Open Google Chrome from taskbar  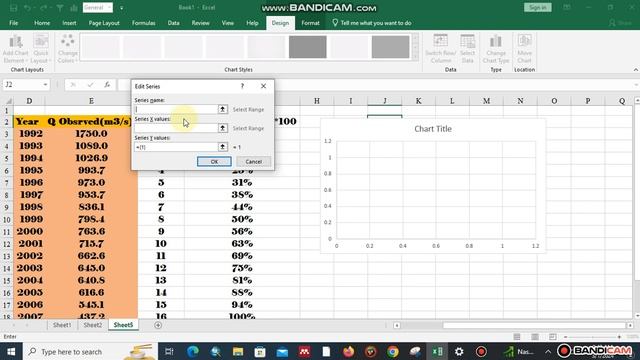393,351
